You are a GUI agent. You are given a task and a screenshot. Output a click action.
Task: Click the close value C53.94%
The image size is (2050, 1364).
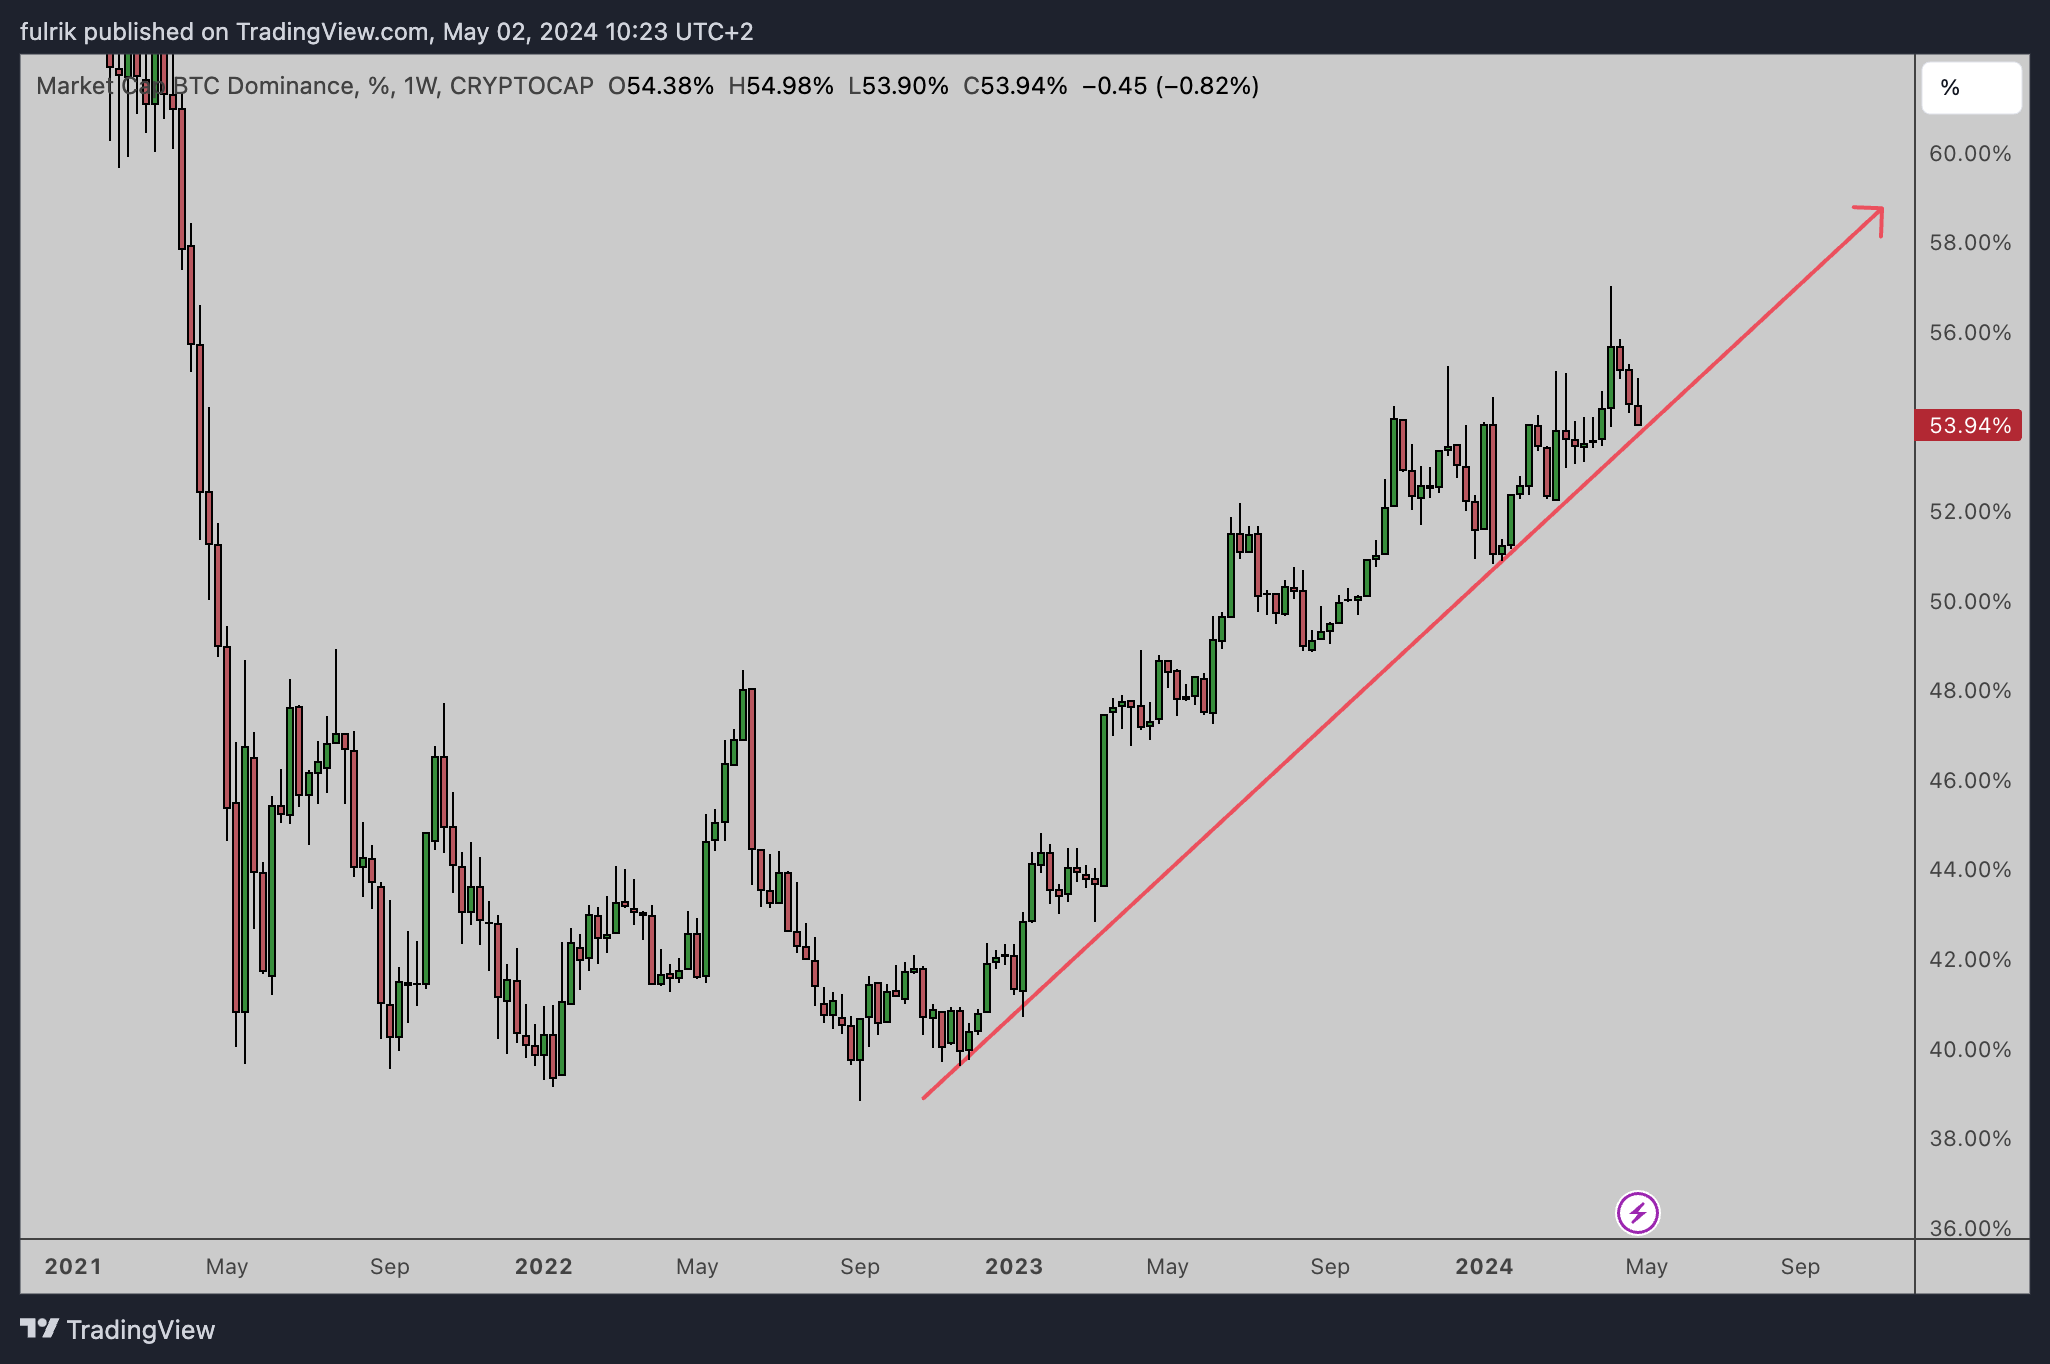(x=1015, y=86)
